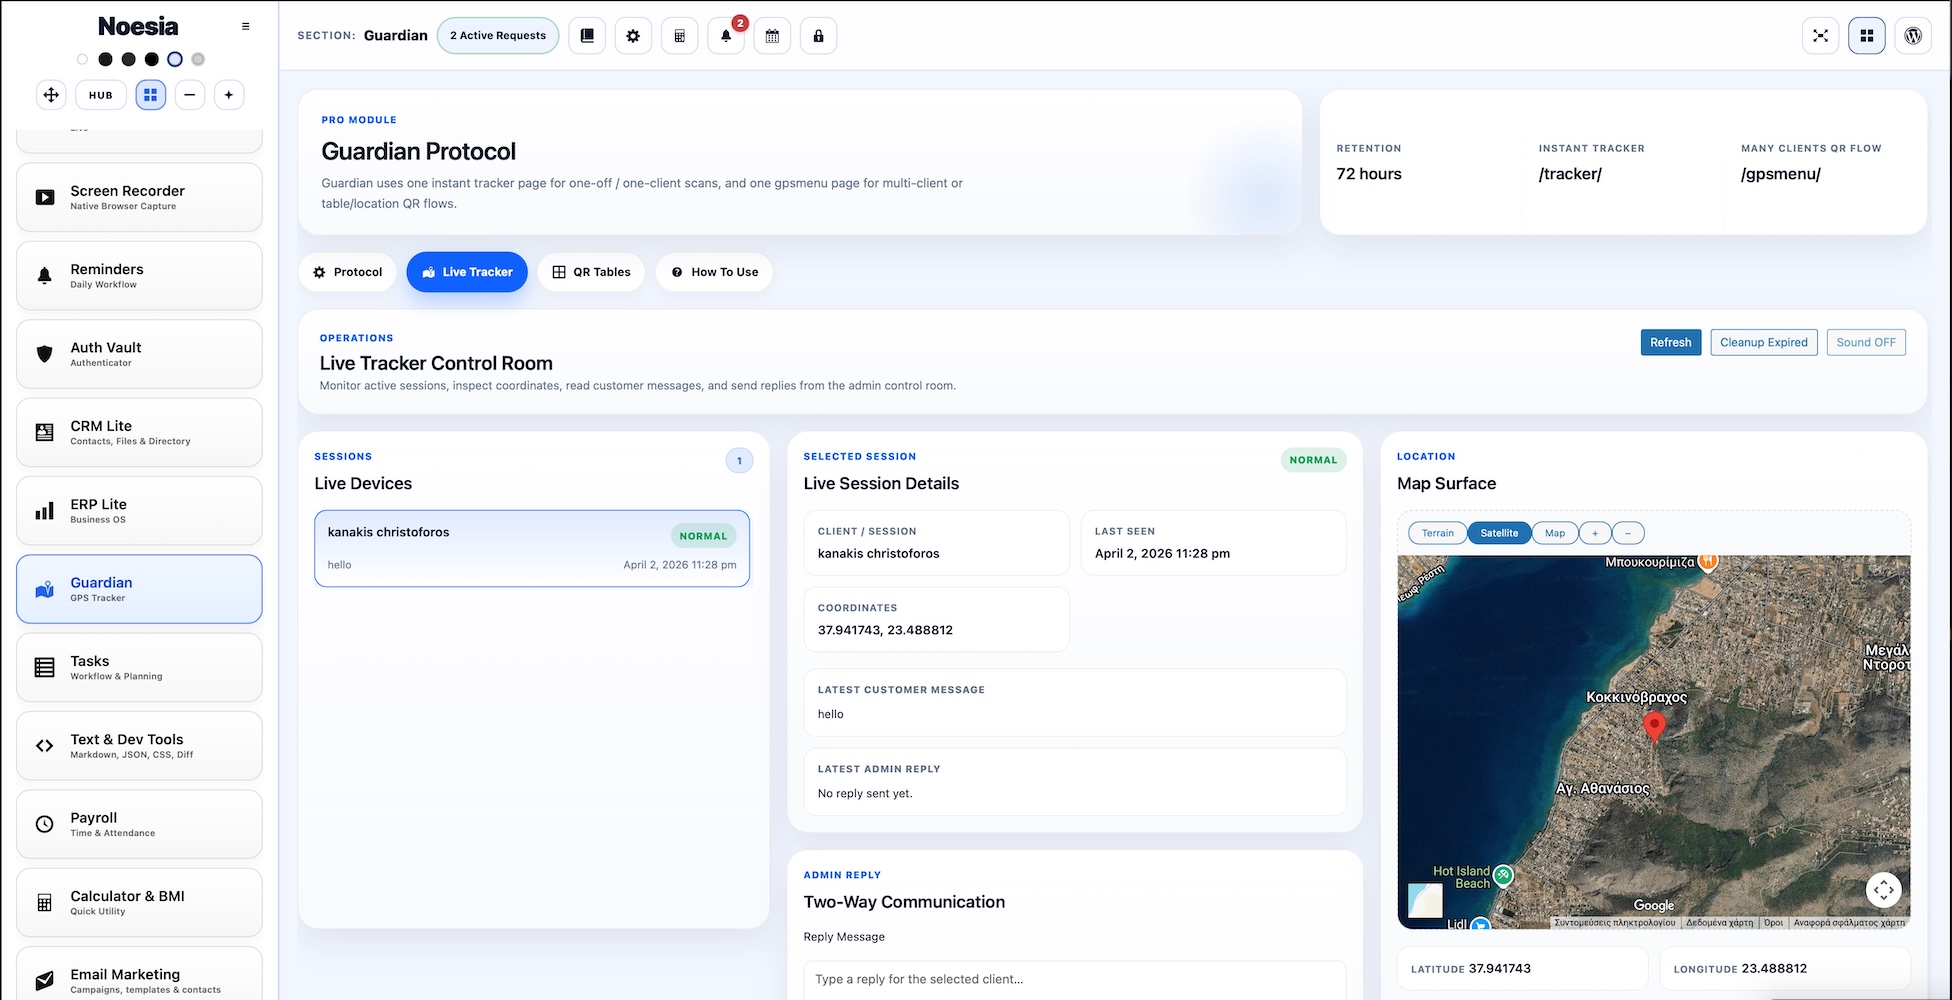
Task: Click the HUB button in the sidebar
Action: pyautogui.click(x=101, y=95)
